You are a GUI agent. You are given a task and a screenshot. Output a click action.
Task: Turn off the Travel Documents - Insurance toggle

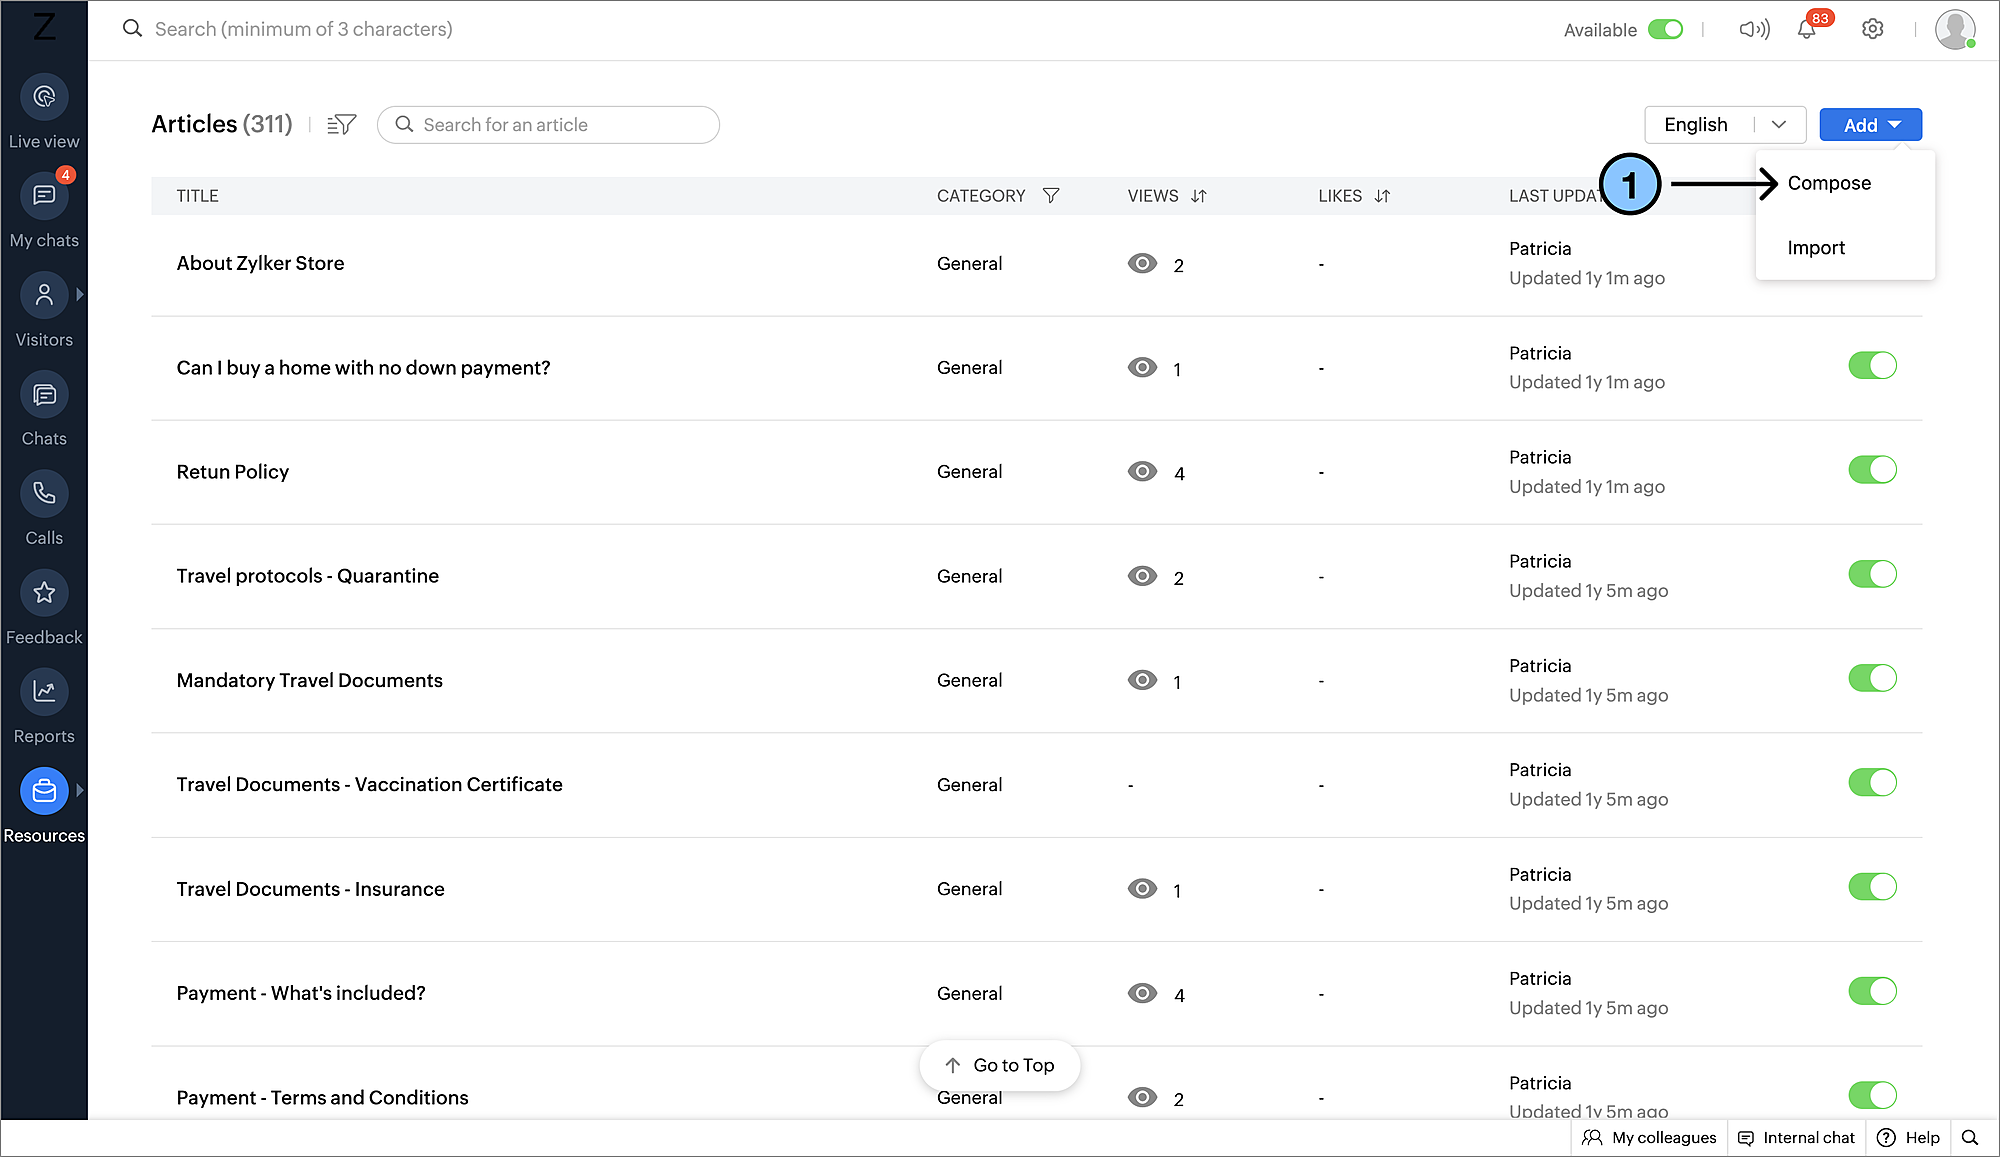(x=1872, y=887)
